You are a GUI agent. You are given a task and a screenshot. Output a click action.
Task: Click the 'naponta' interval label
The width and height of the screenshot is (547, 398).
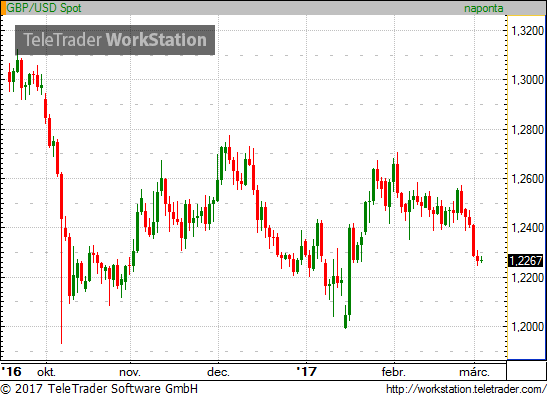[484, 8]
